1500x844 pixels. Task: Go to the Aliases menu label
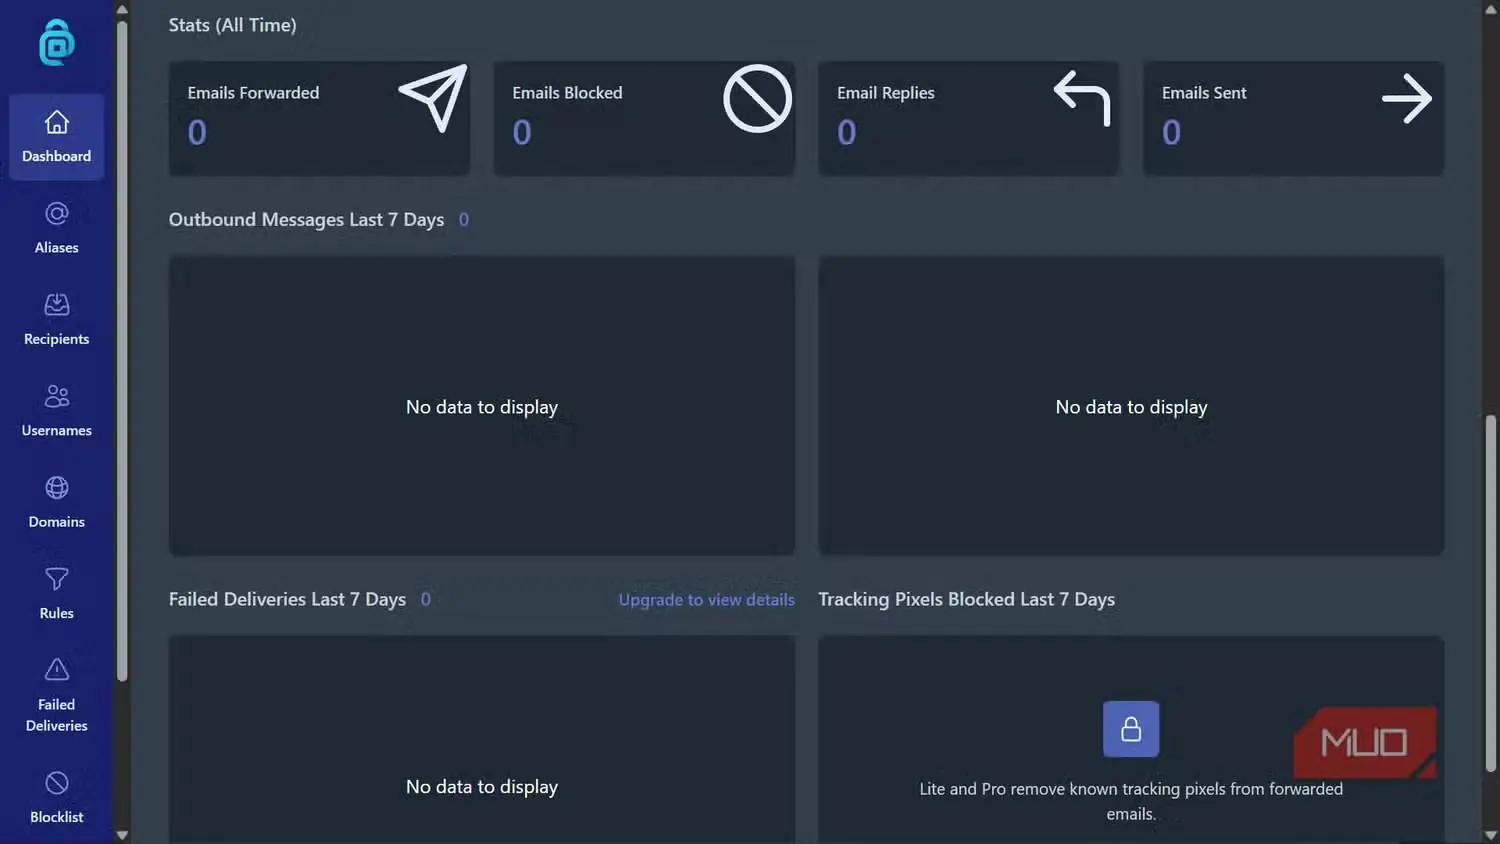[57, 248]
